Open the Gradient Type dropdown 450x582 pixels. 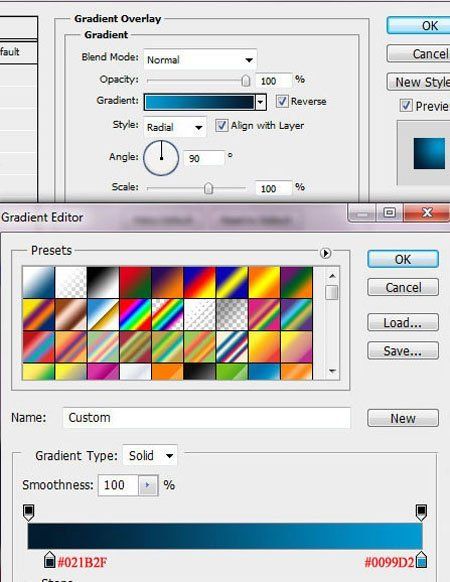(x=150, y=455)
